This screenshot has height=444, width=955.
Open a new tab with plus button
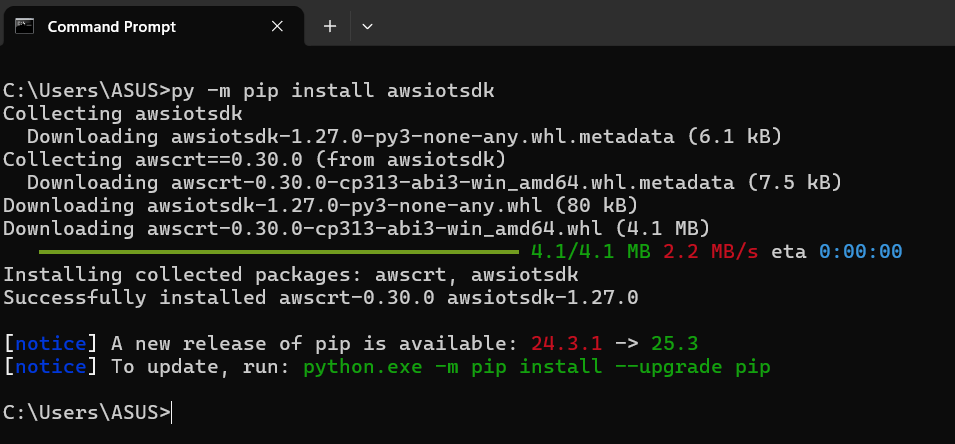pos(330,27)
